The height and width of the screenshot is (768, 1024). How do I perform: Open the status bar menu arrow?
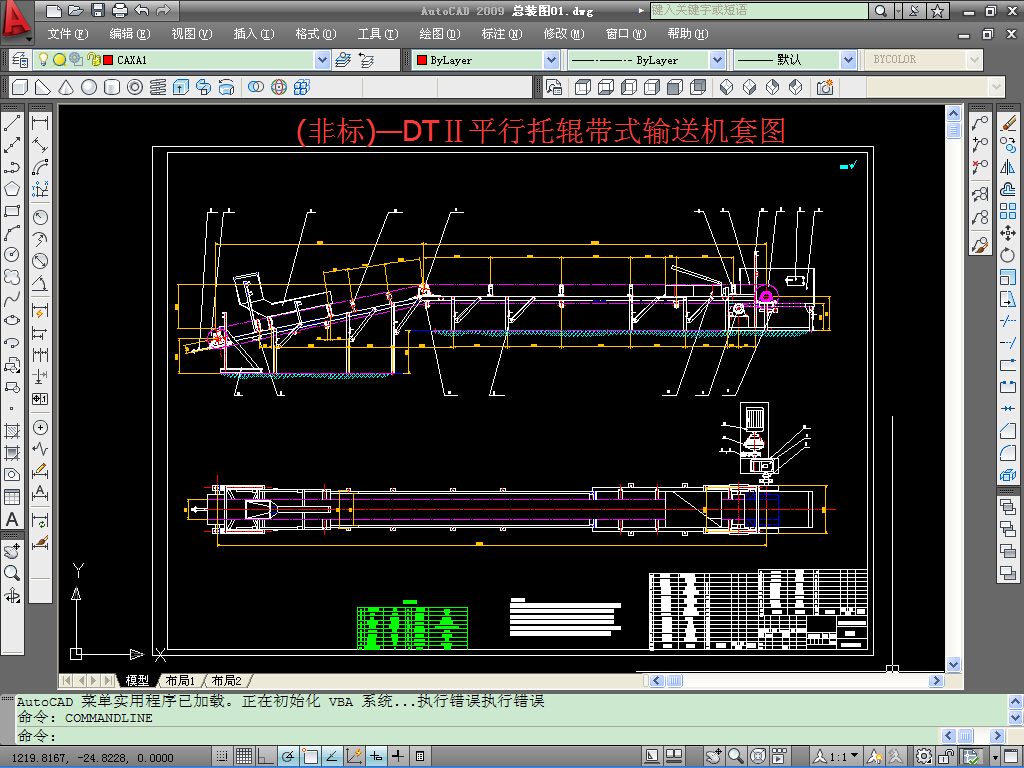(x=994, y=757)
